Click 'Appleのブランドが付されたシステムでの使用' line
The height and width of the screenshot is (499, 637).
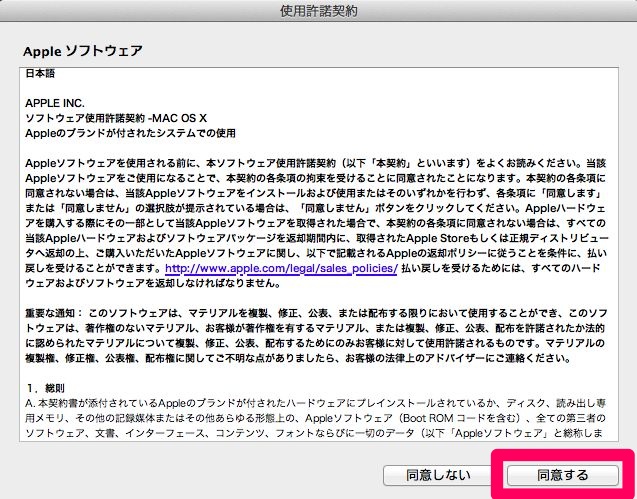pos(130,133)
